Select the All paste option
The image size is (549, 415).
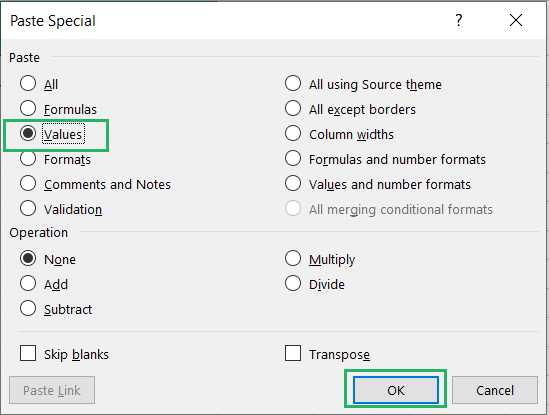pyautogui.click(x=28, y=83)
